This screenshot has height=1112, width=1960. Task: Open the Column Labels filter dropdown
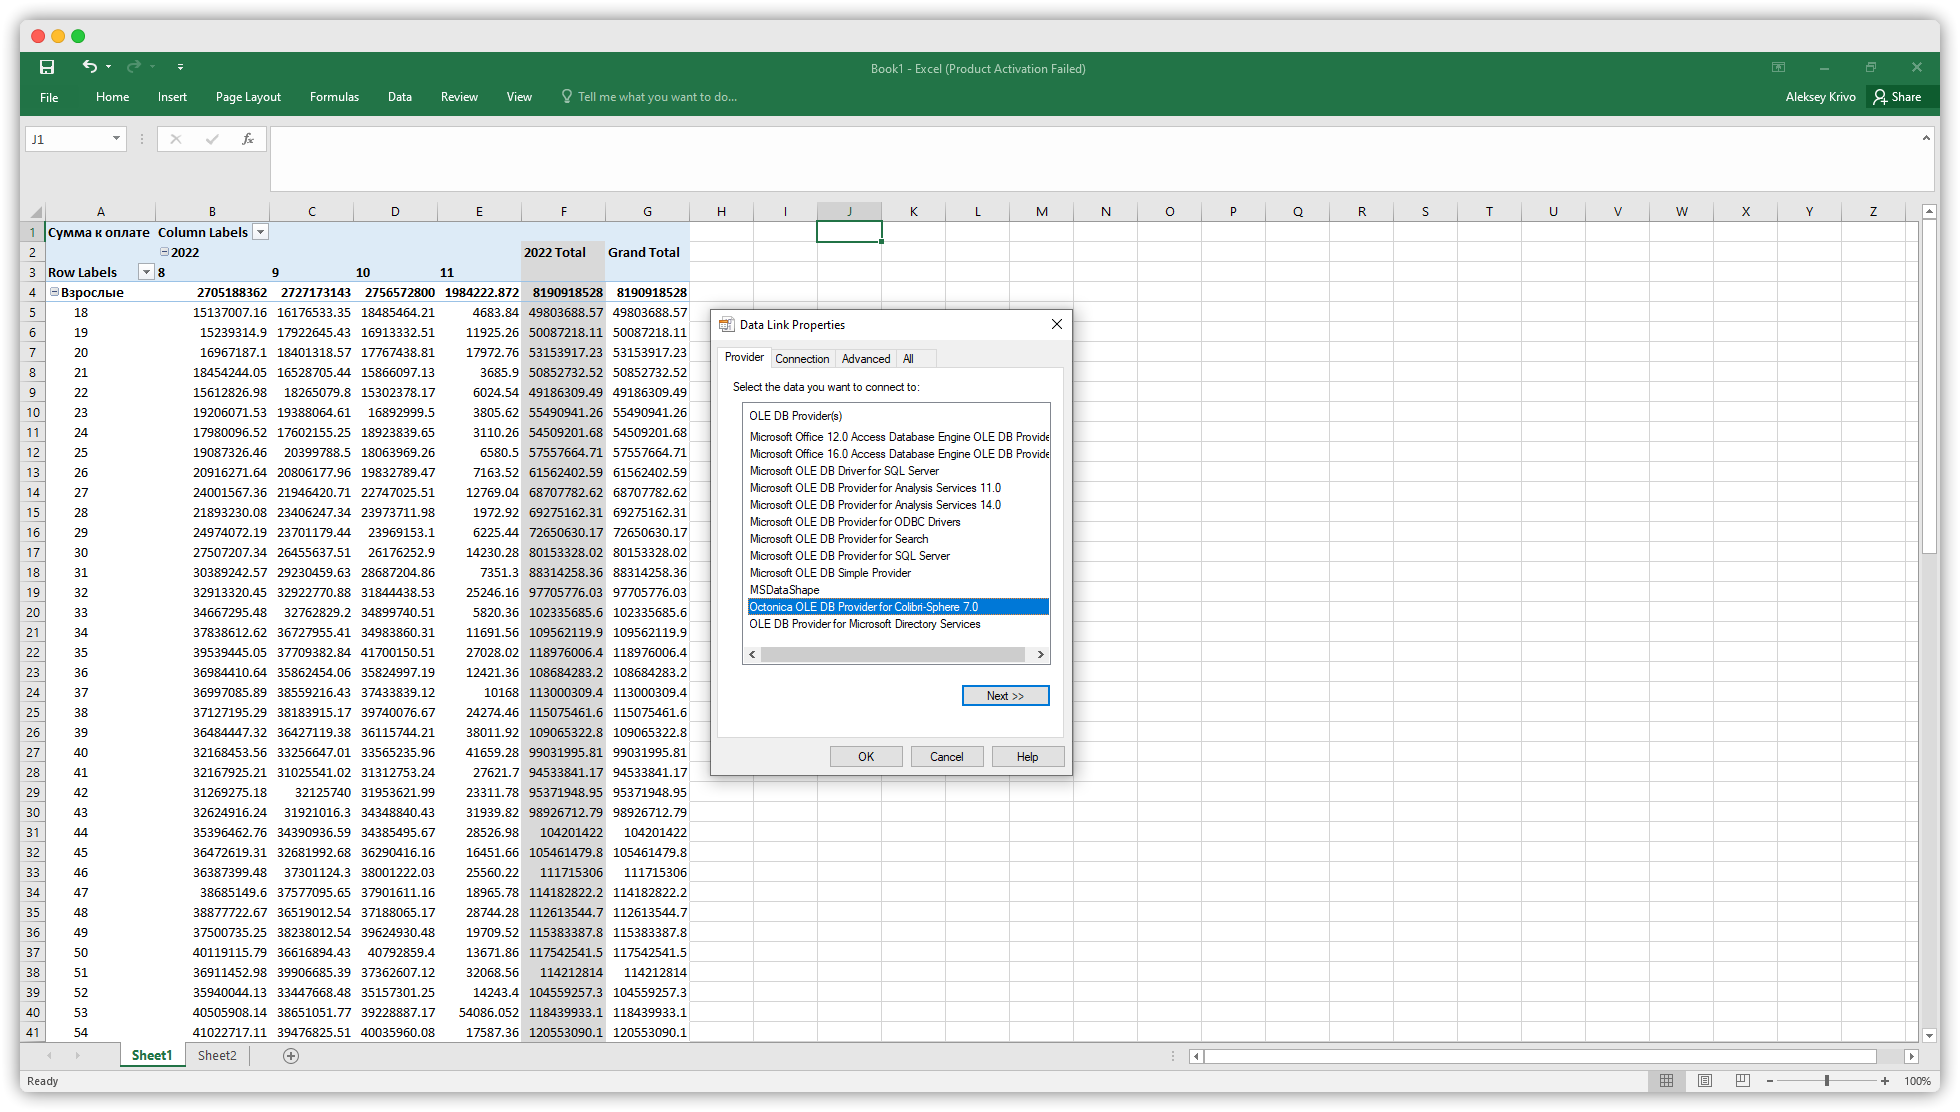click(x=260, y=232)
